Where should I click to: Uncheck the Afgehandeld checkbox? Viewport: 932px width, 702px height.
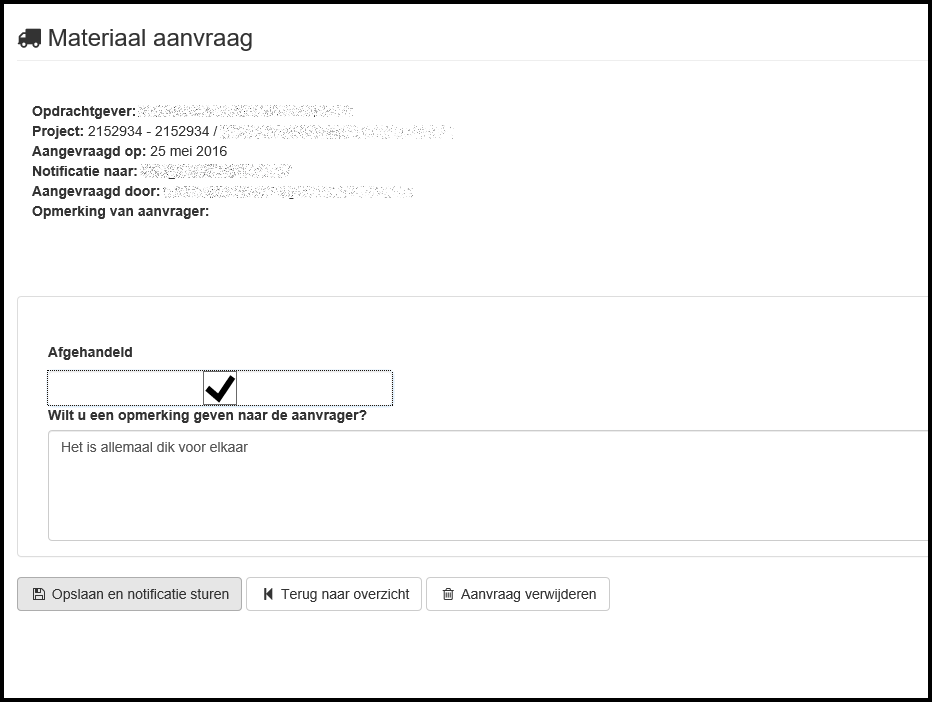pos(220,388)
